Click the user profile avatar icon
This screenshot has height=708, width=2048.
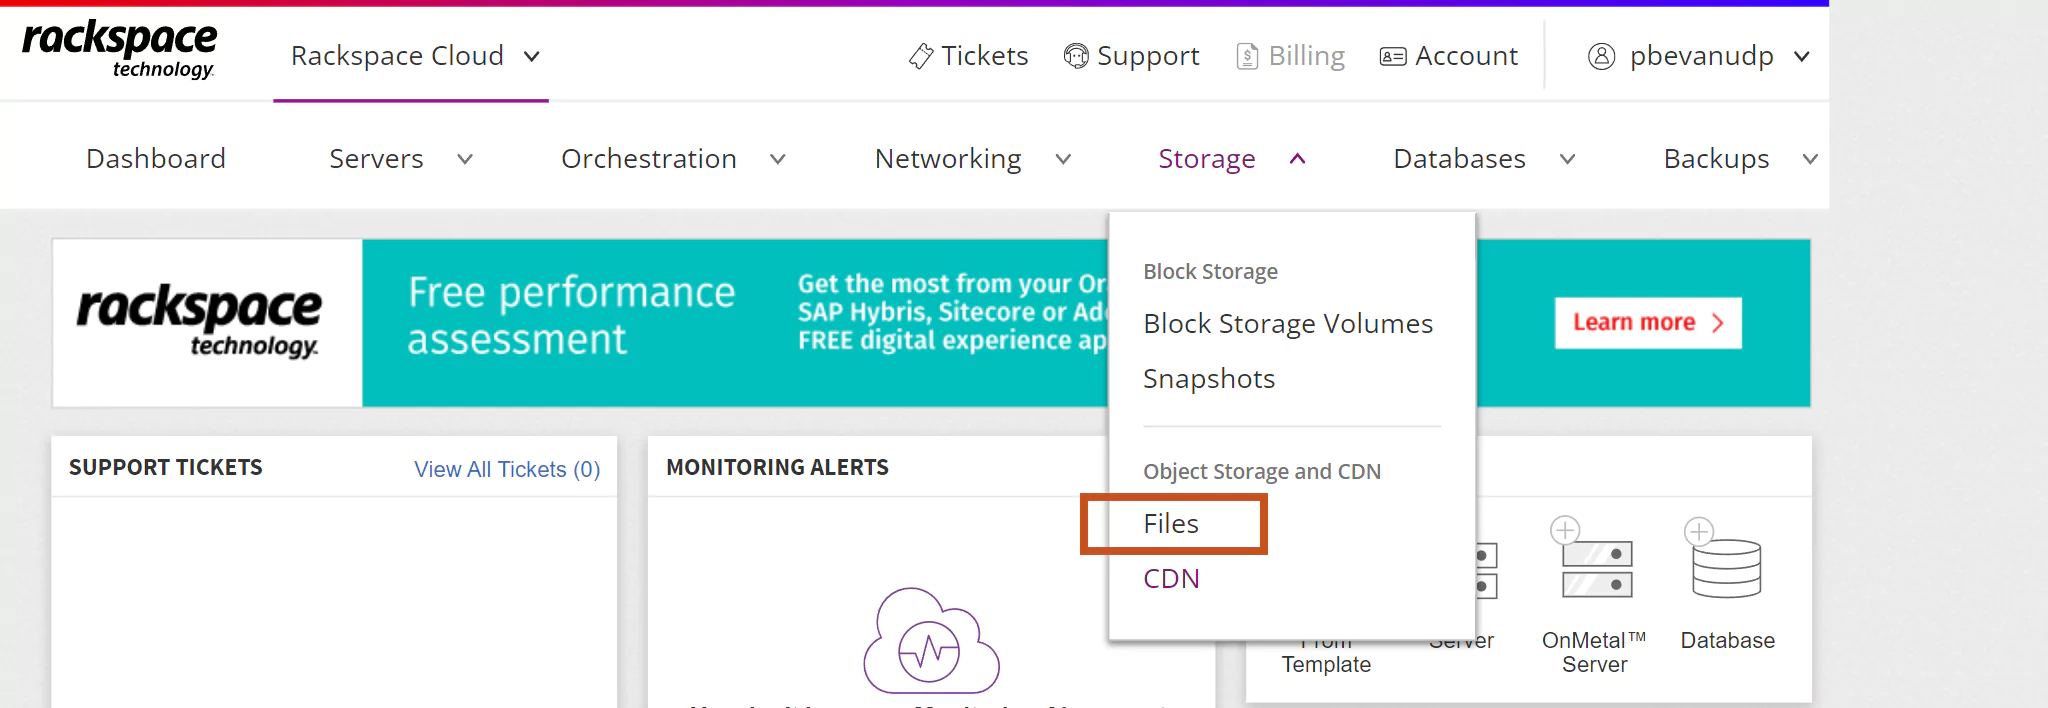1601,56
